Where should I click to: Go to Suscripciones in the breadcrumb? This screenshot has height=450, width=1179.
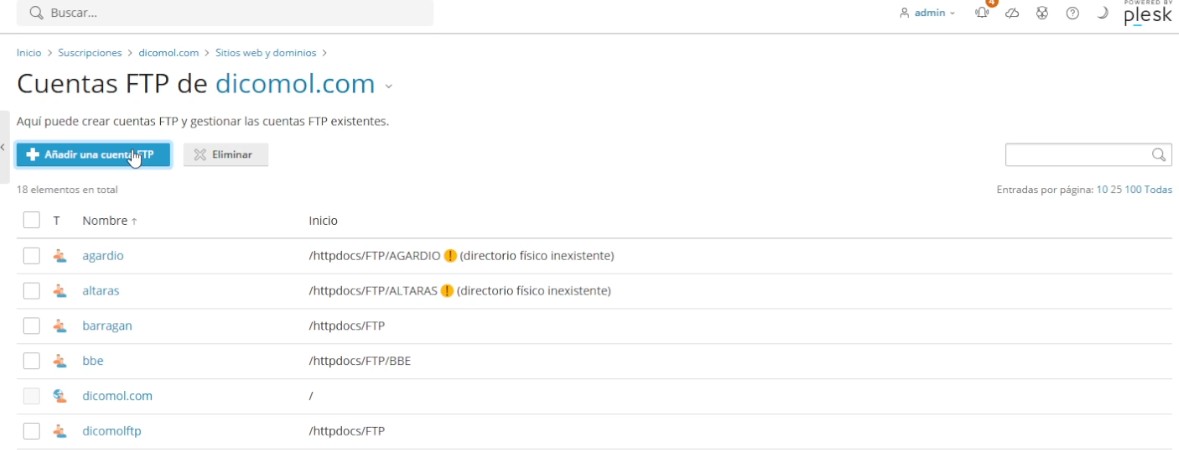tap(89, 53)
